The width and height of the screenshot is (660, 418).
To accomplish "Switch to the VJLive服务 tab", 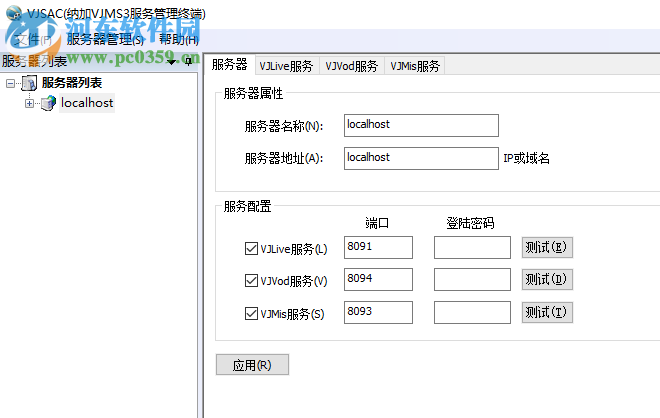I will 286,66.
